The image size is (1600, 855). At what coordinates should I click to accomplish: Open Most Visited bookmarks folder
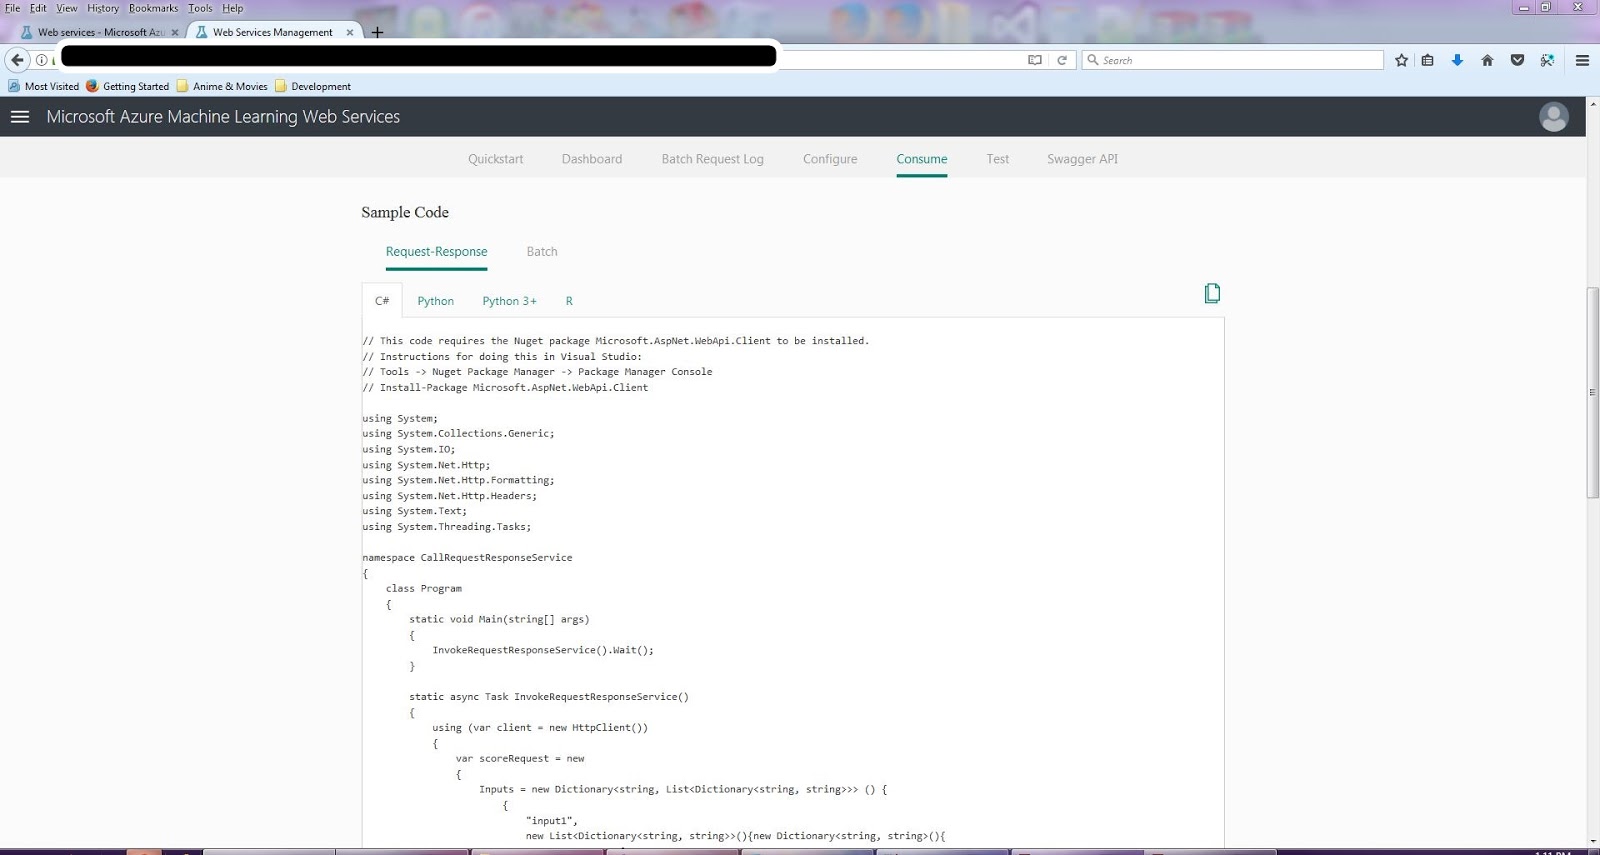[43, 86]
